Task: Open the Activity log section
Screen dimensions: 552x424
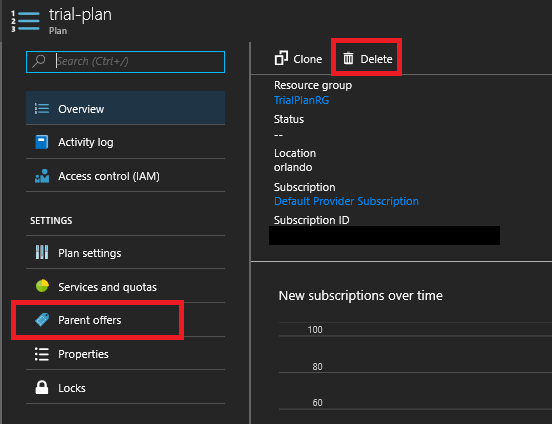Action: [125, 142]
